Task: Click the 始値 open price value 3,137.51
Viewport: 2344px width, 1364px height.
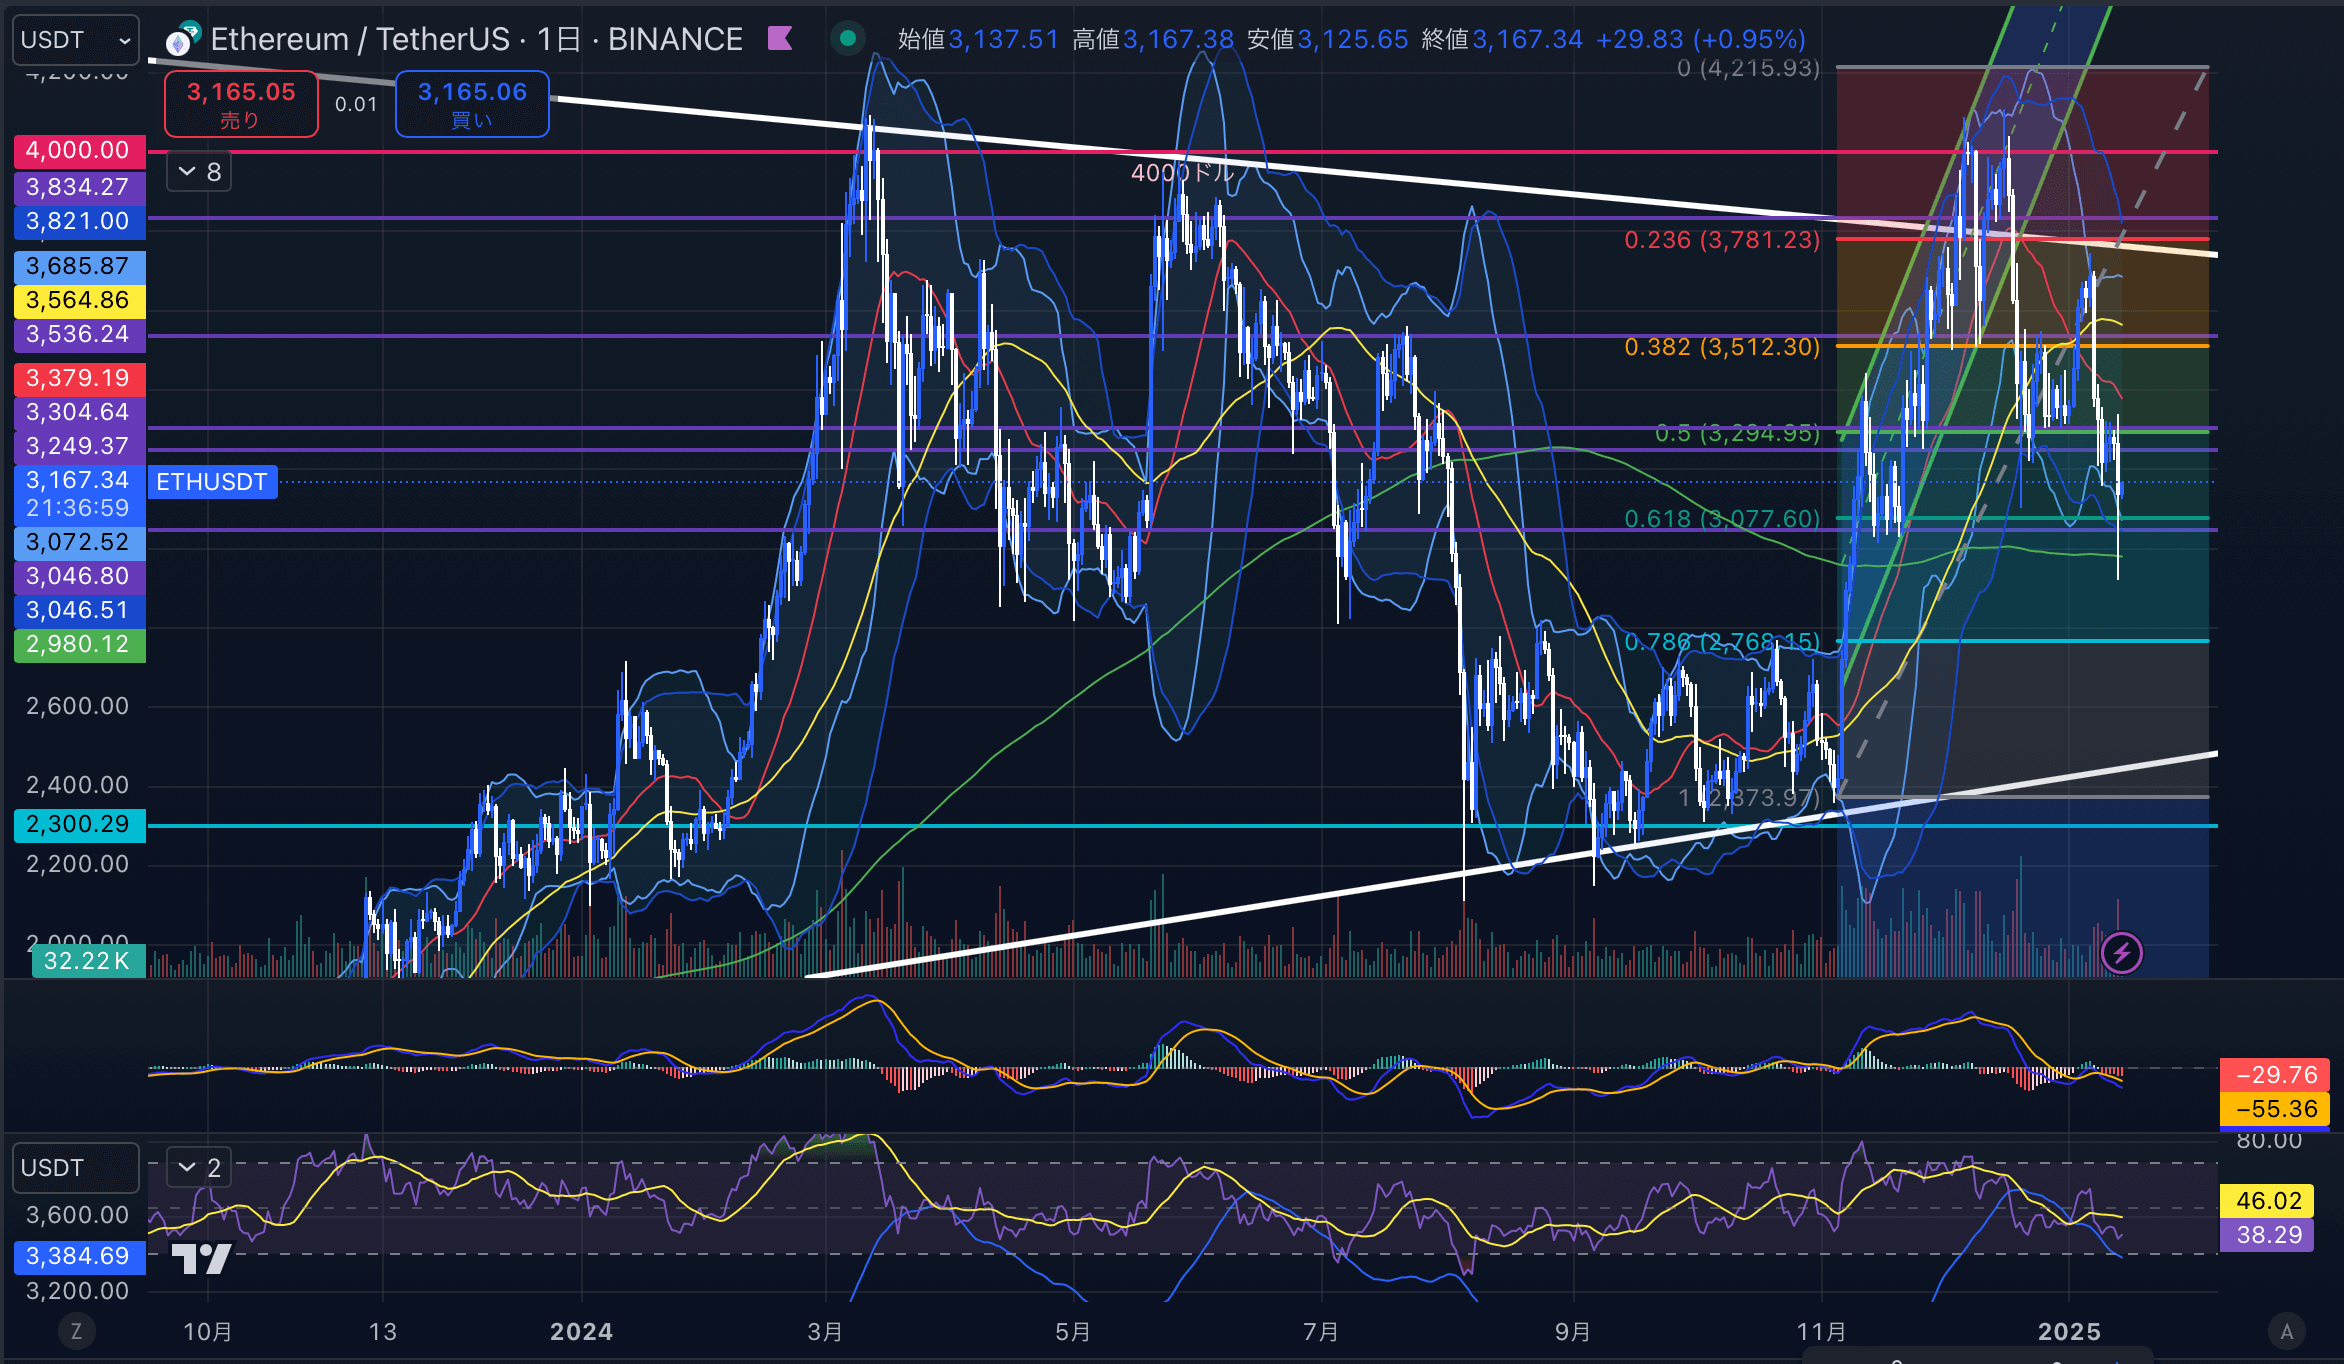Action: click(1003, 39)
